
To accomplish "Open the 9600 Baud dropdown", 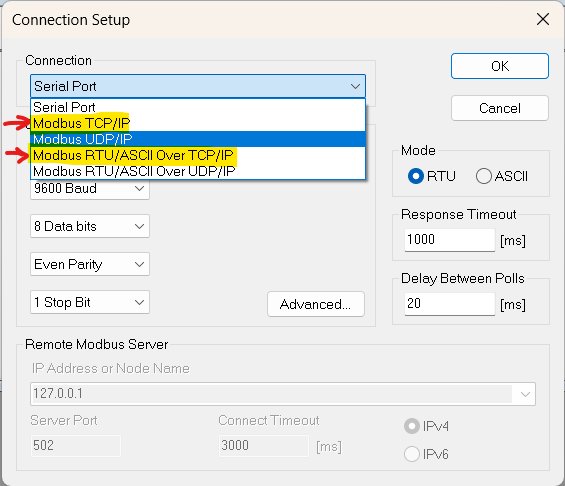I will (x=90, y=188).
